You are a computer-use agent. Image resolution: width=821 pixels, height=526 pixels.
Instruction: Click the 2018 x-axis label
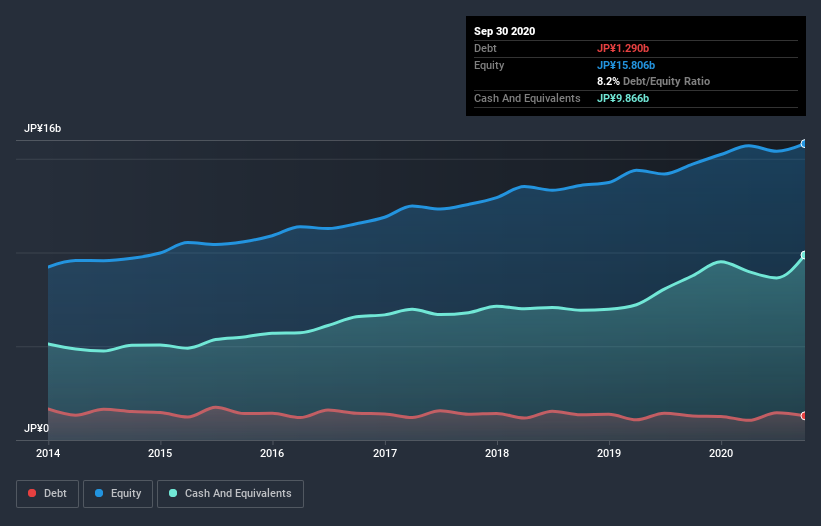click(497, 453)
